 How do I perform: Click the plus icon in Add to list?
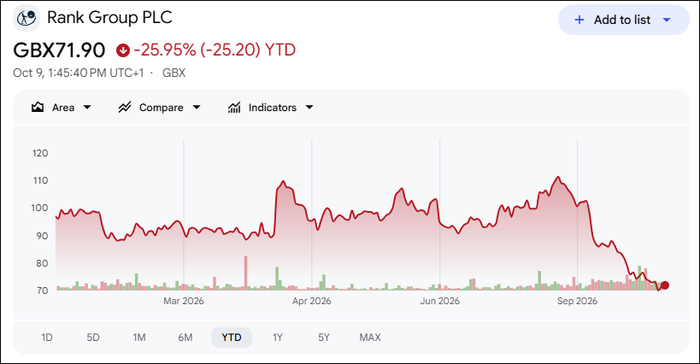click(579, 20)
